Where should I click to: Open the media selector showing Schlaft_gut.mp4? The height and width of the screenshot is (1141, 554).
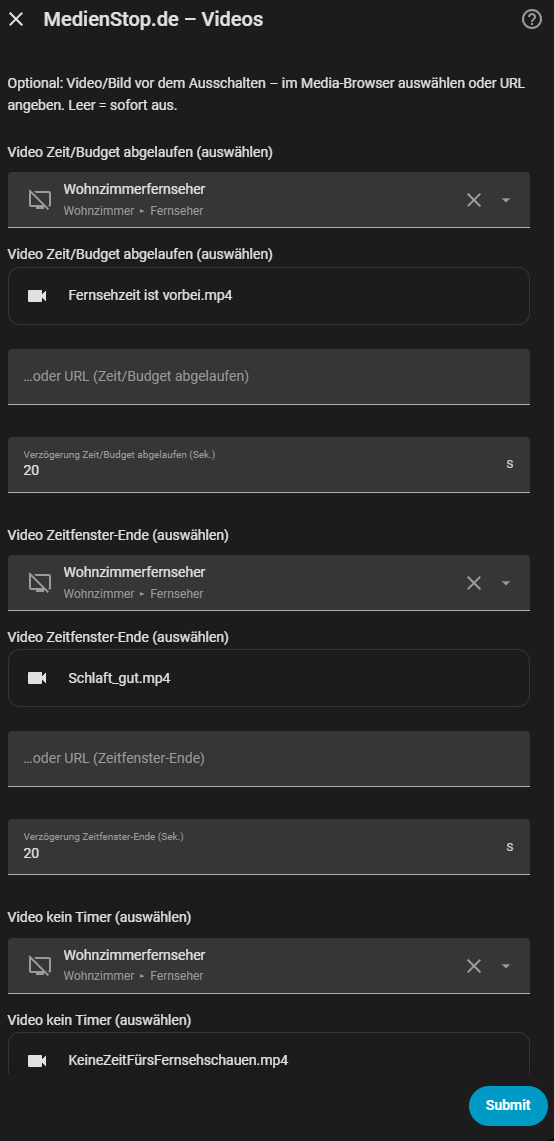(x=269, y=678)
